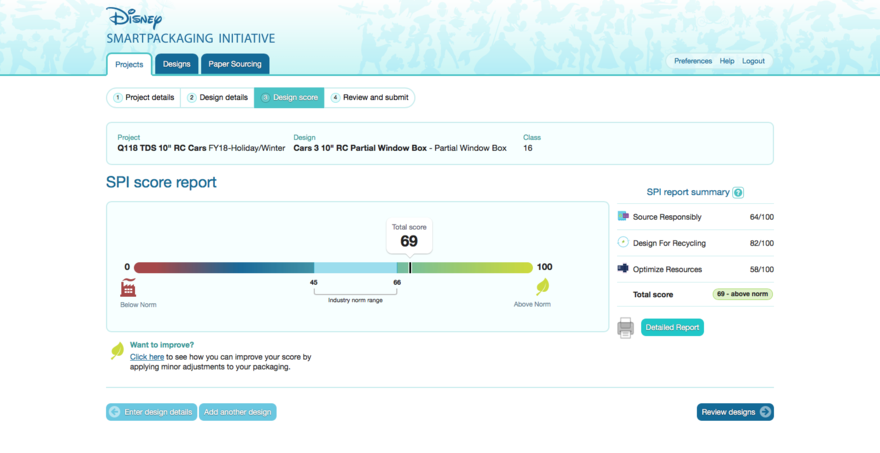Screen dimensions: 880x453
Task: Click the leaf icon next to Want to improve
Action: pos(117,350)
